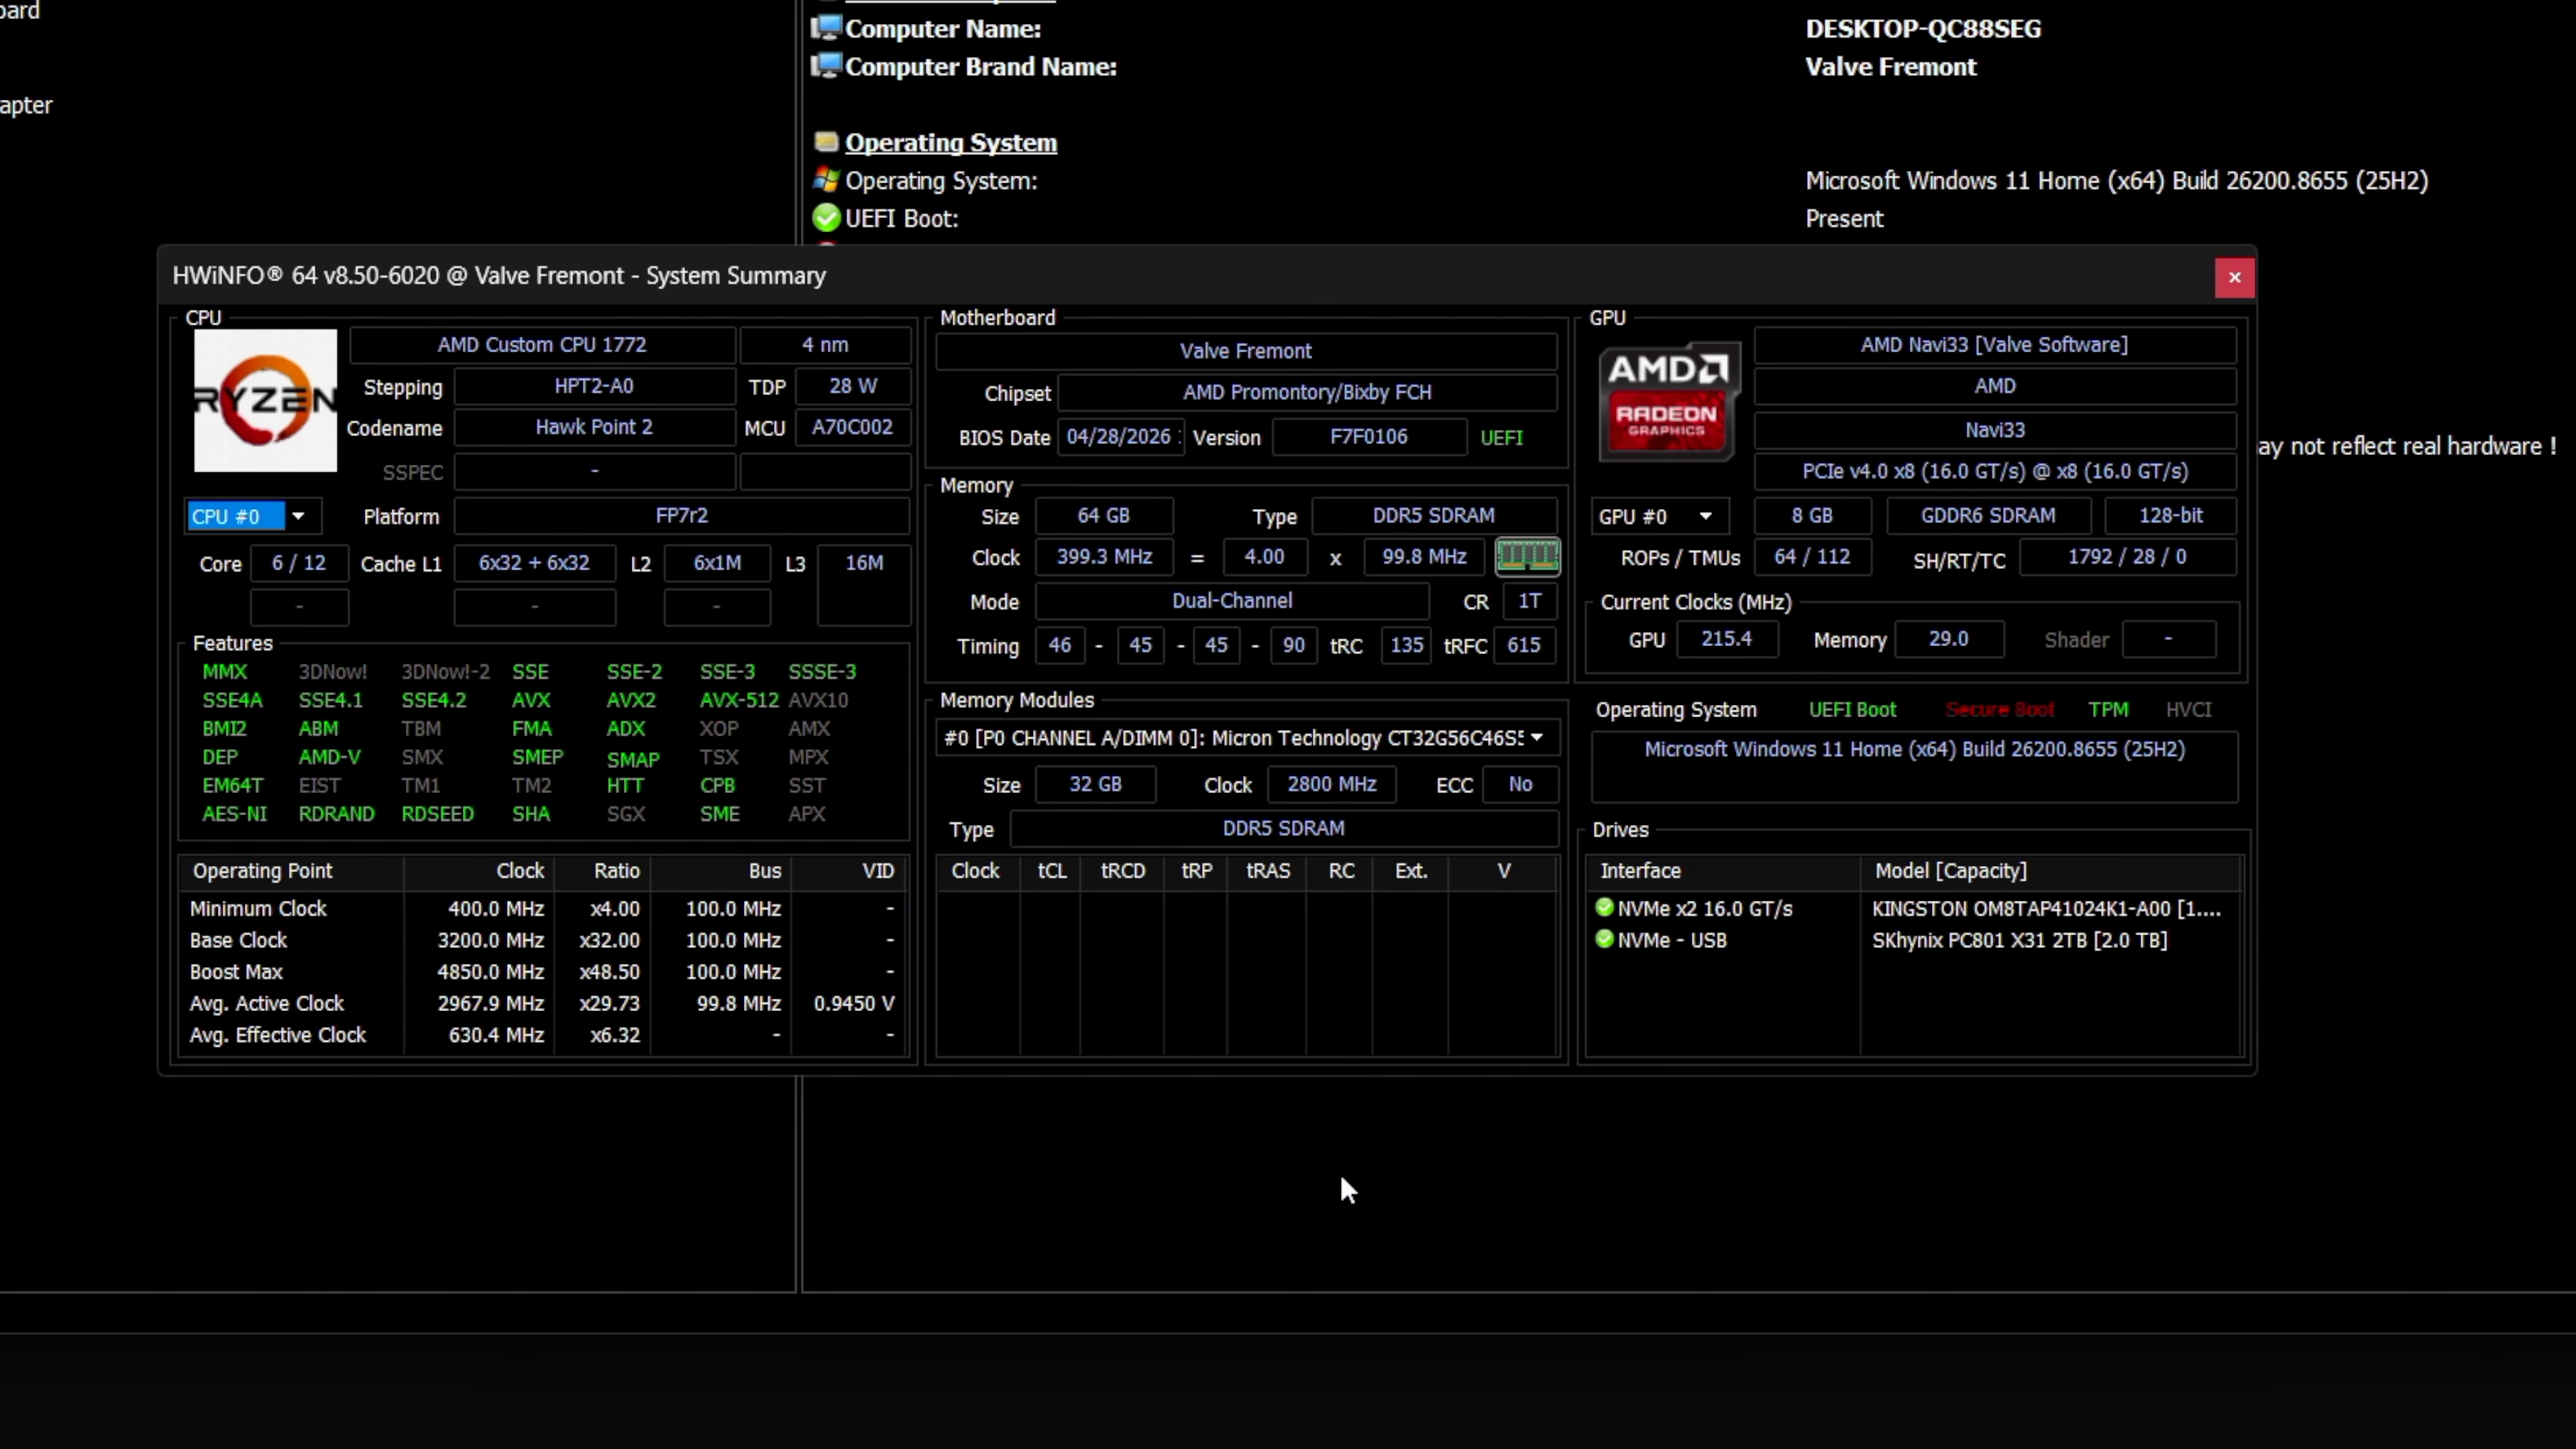
Task: Click the AMD Promontory/Bixby FCH chipset field
Action: pos(1307,392)
